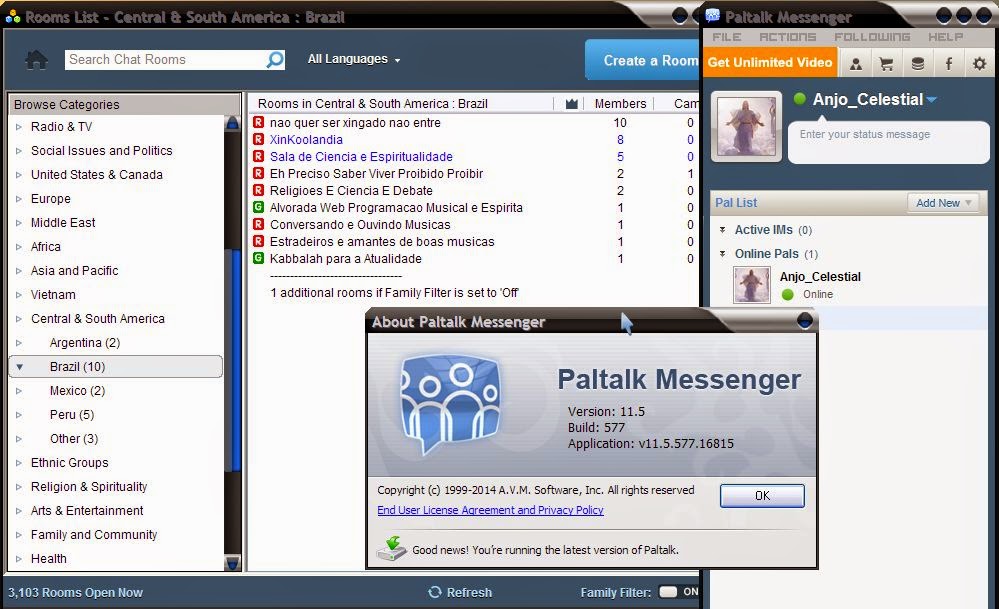The width and height of the screenshot is (999, 609).
Task: Open the Actions menu
Action: tap(787, 37)
